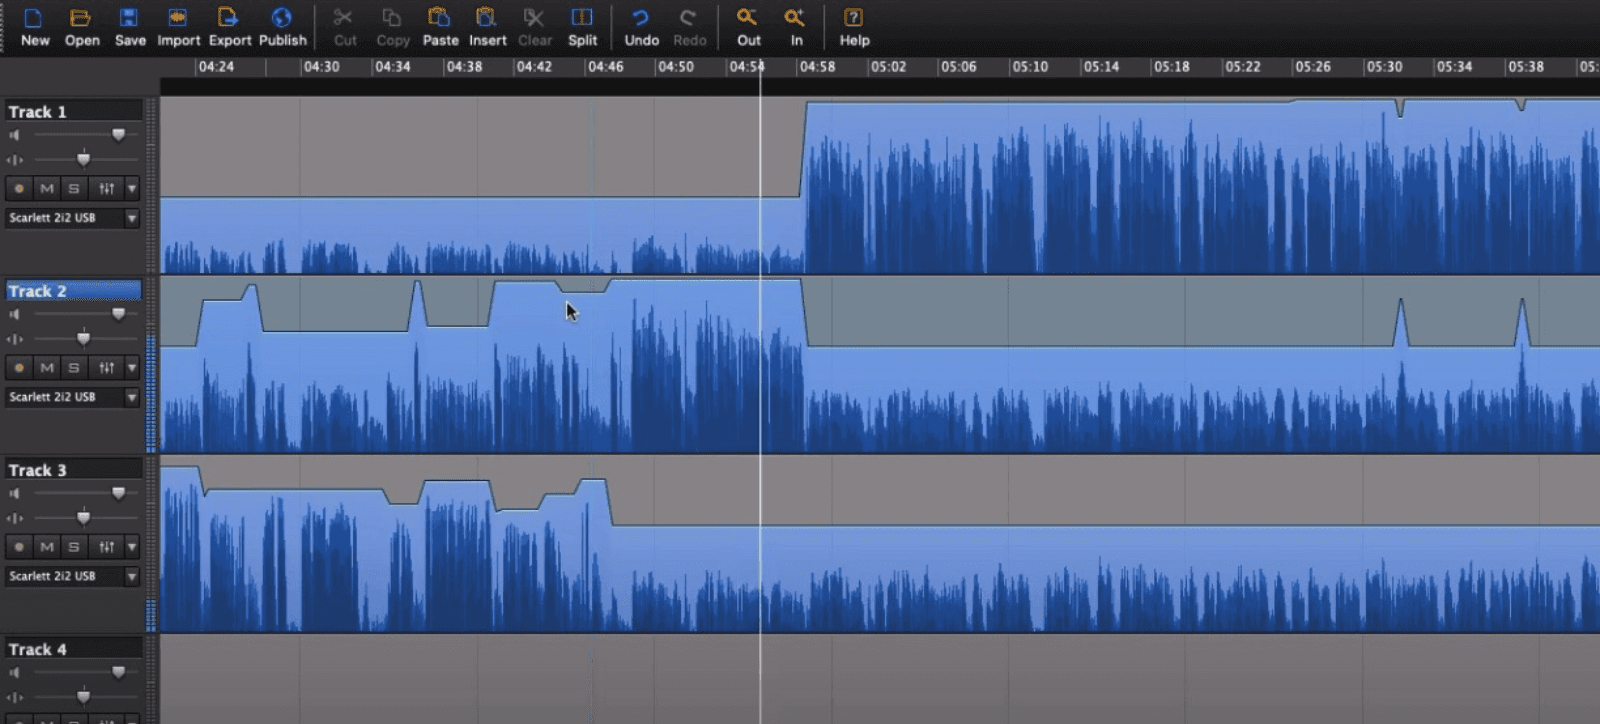The width and height of the screenshot is (1600, 724).
Task: Click the Redo arrow icon
Action: pos(688,18)
